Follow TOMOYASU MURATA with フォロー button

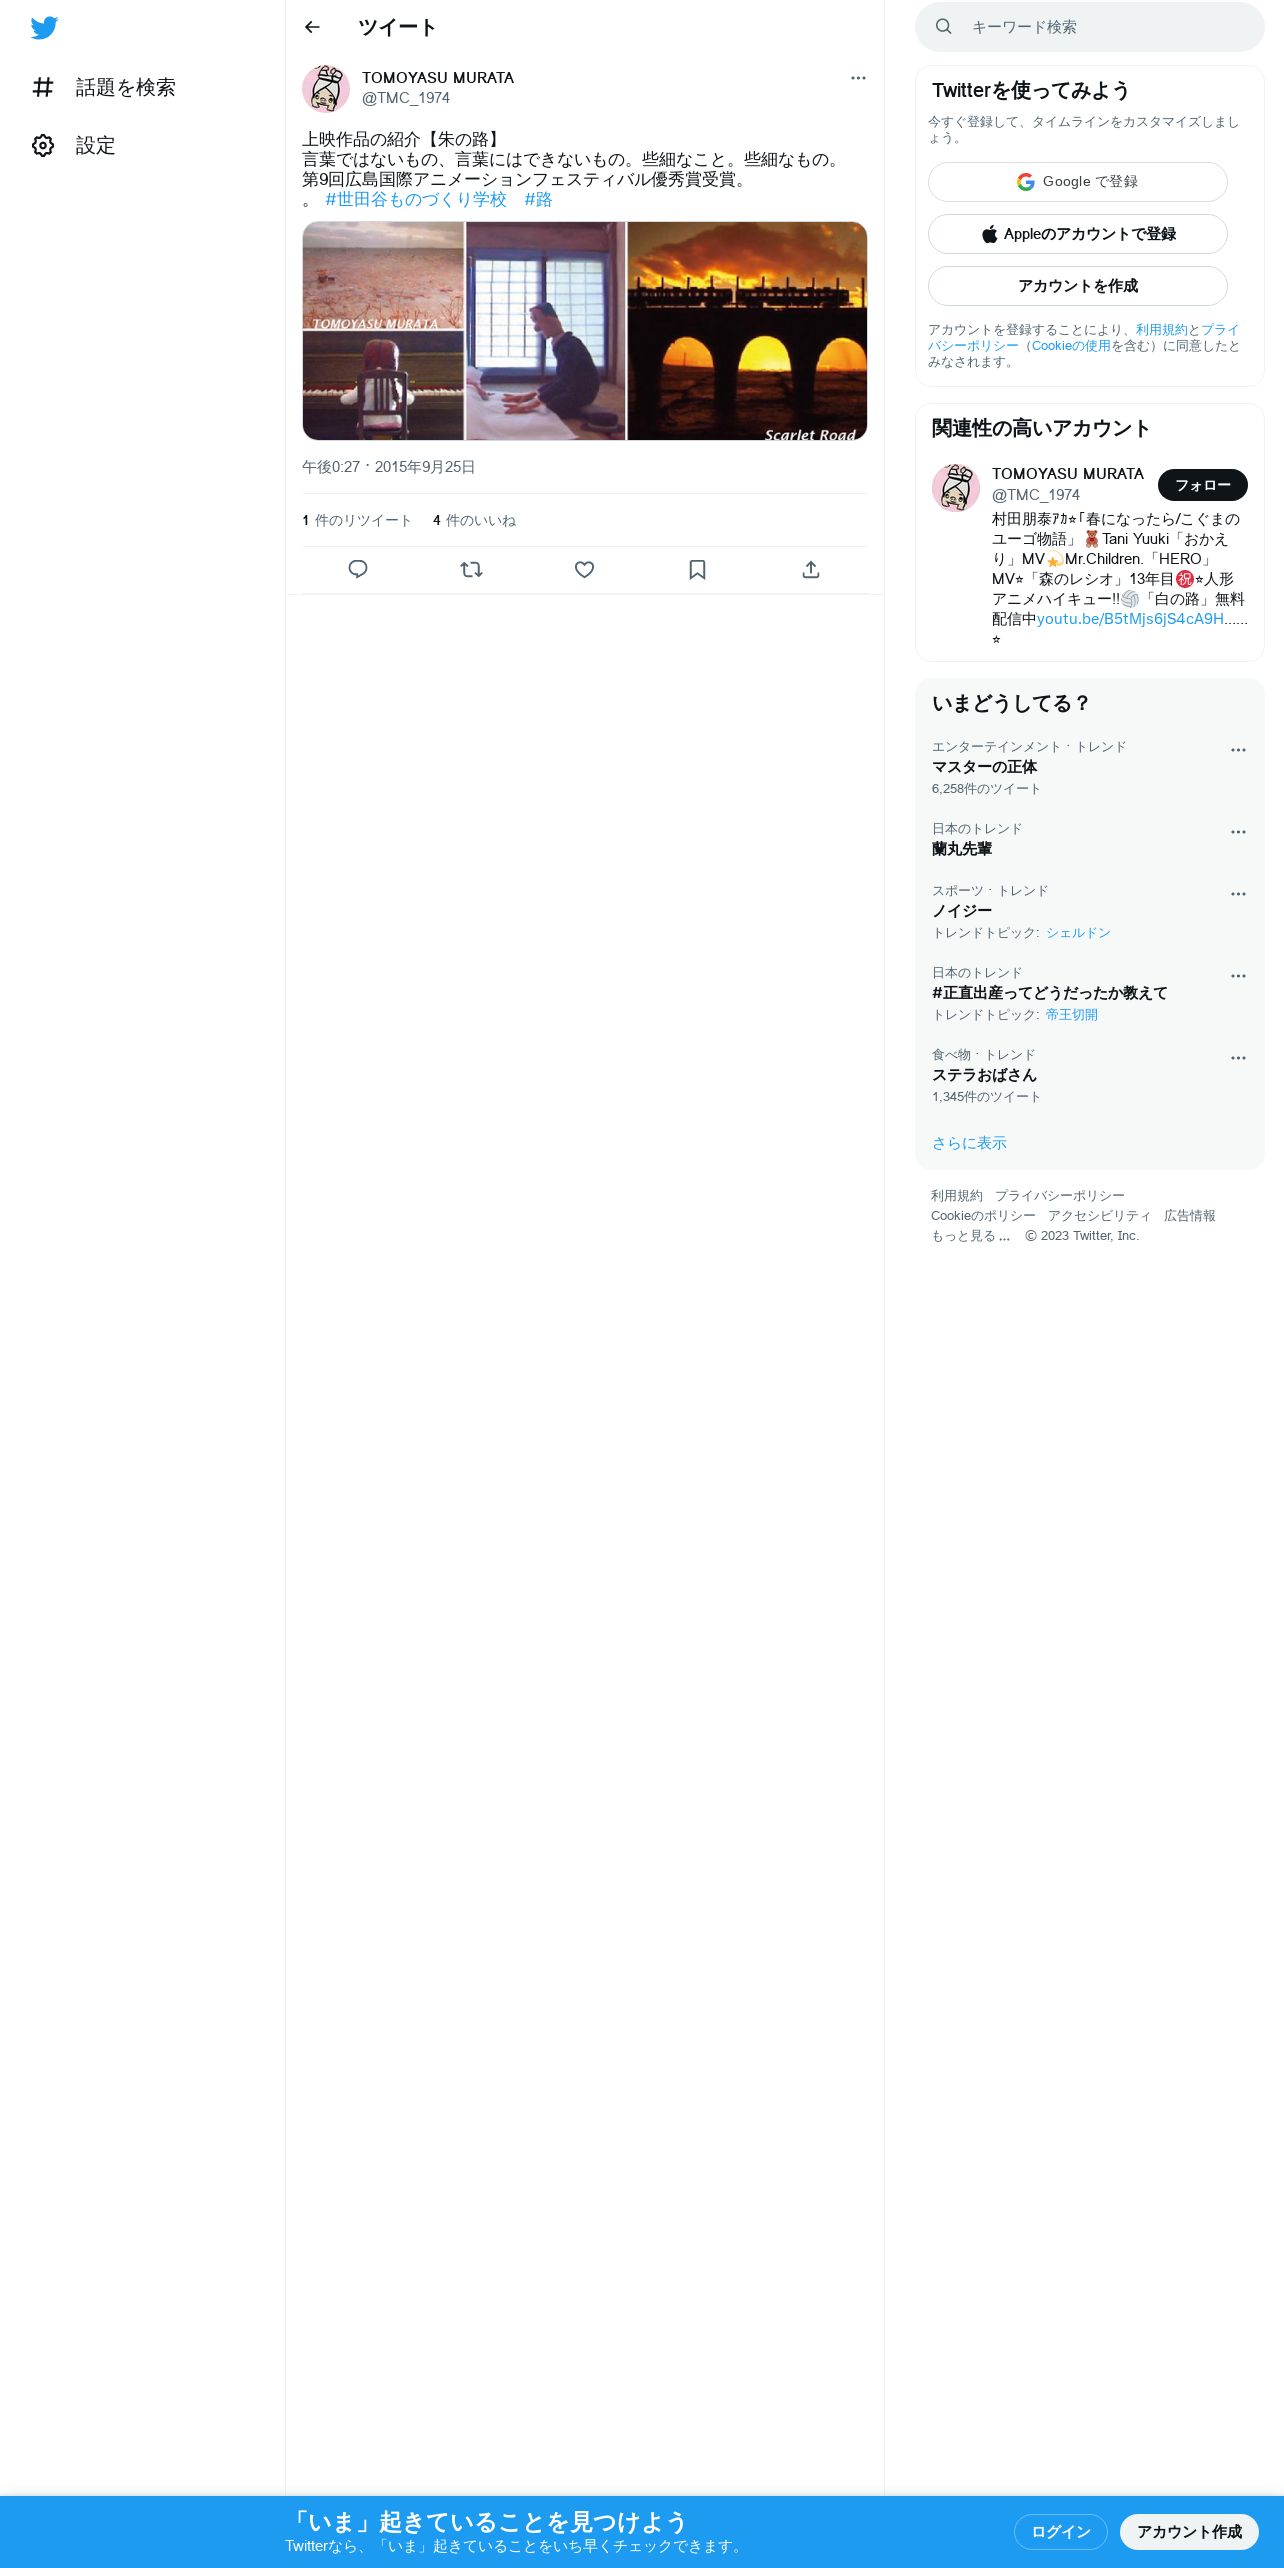[1202, 485]
